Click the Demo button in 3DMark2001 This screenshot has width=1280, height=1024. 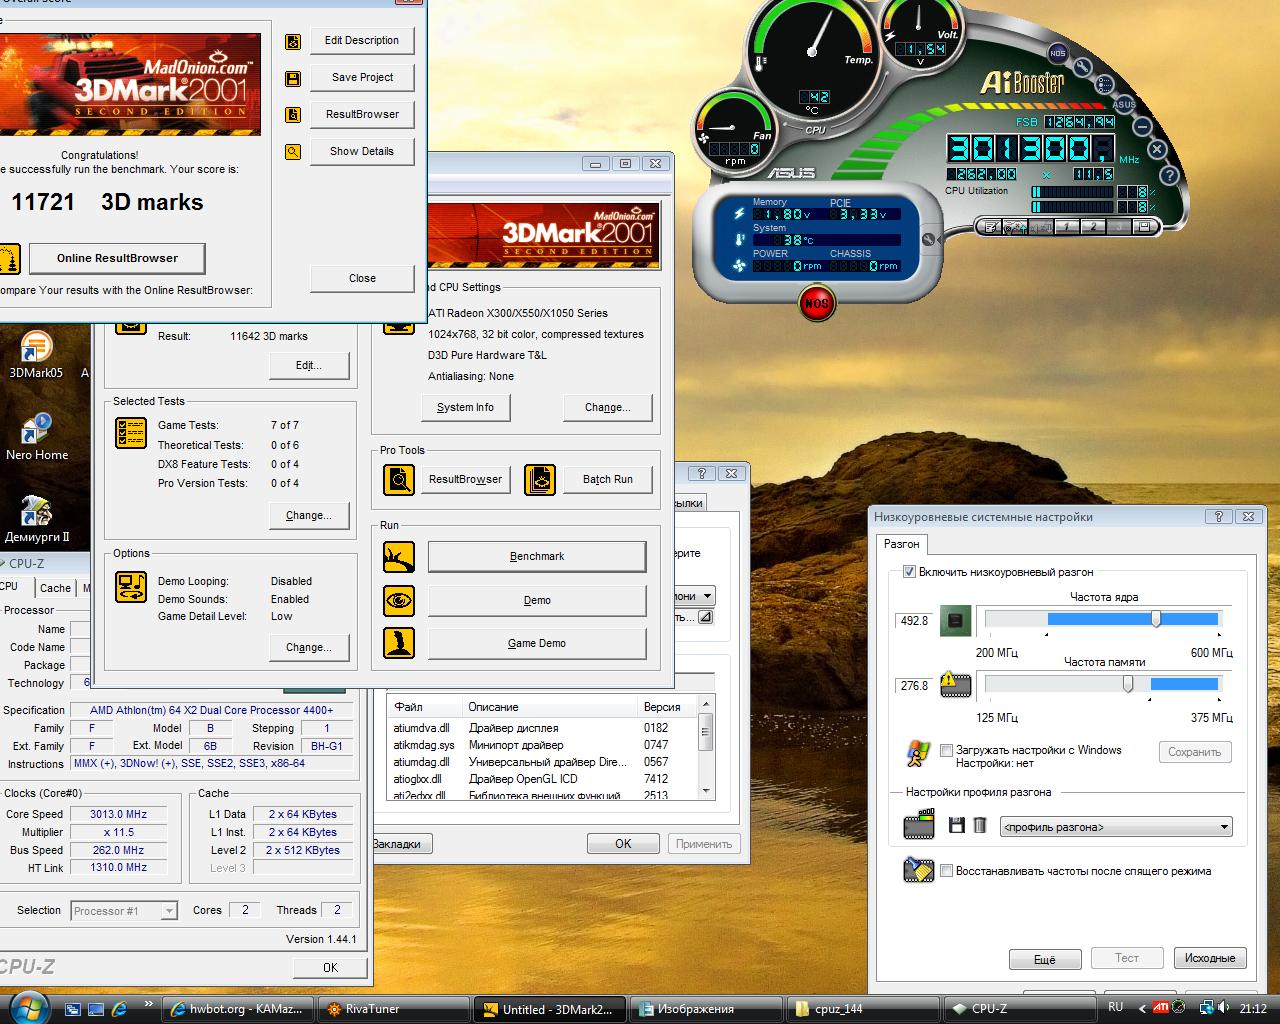click(x=537, y=601)
